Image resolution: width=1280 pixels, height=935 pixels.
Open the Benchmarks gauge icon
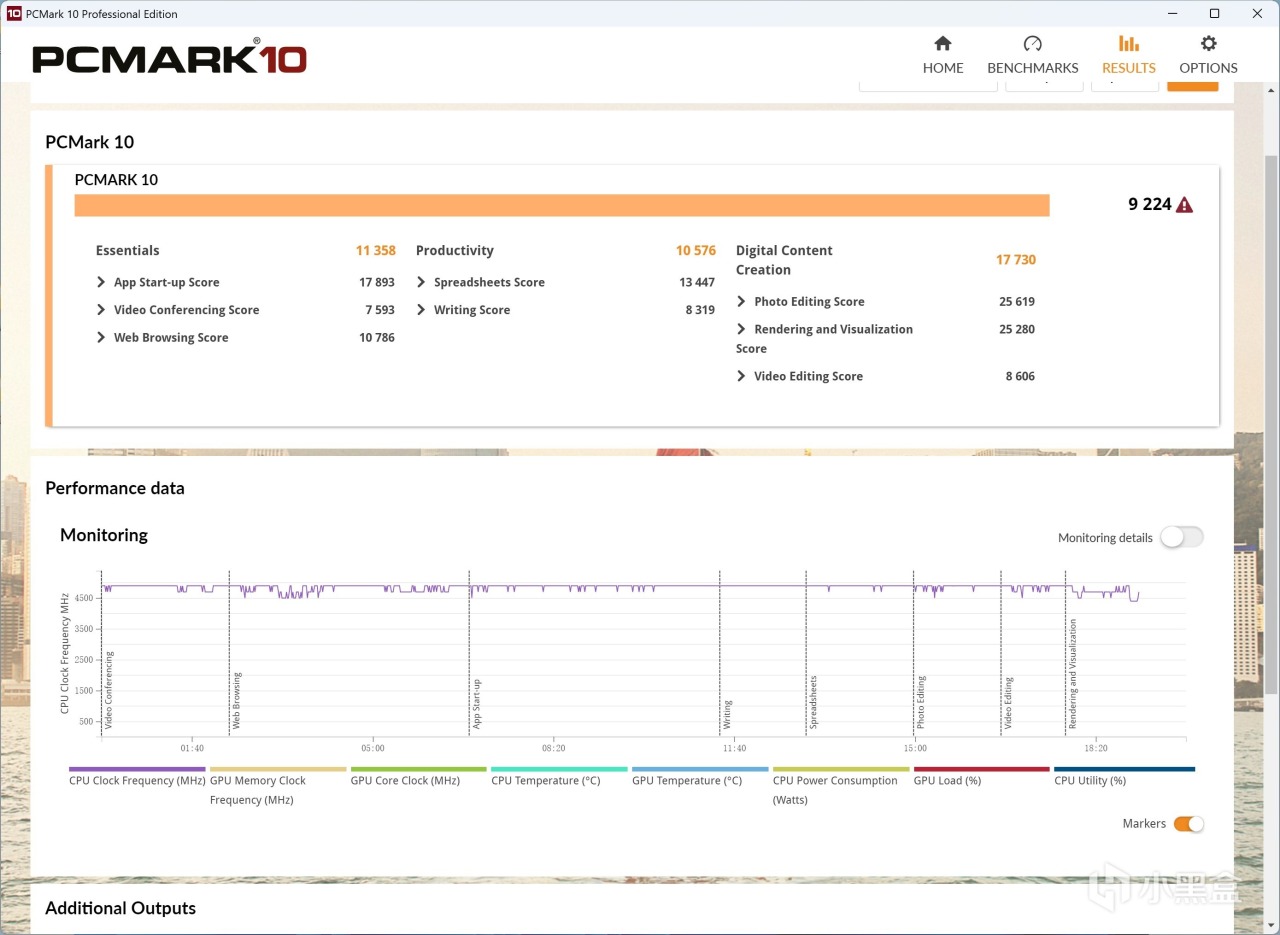pos(1033,43)
